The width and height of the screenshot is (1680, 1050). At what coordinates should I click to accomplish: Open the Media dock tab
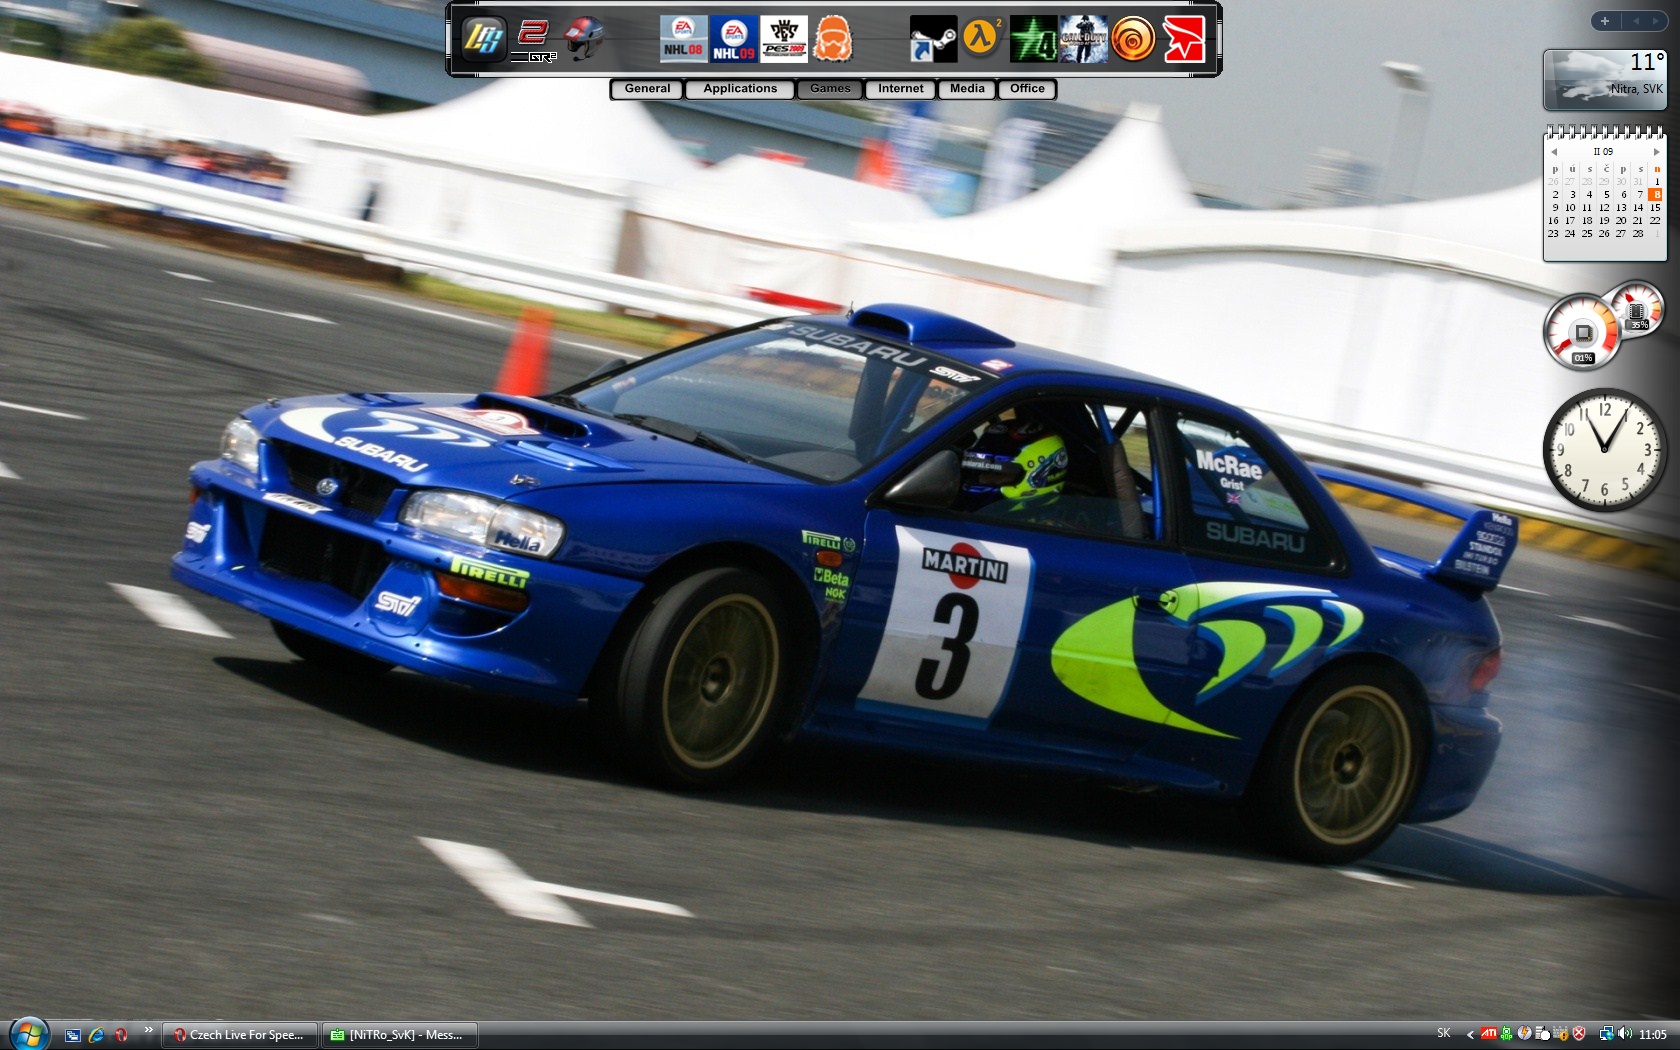(967, 89)
